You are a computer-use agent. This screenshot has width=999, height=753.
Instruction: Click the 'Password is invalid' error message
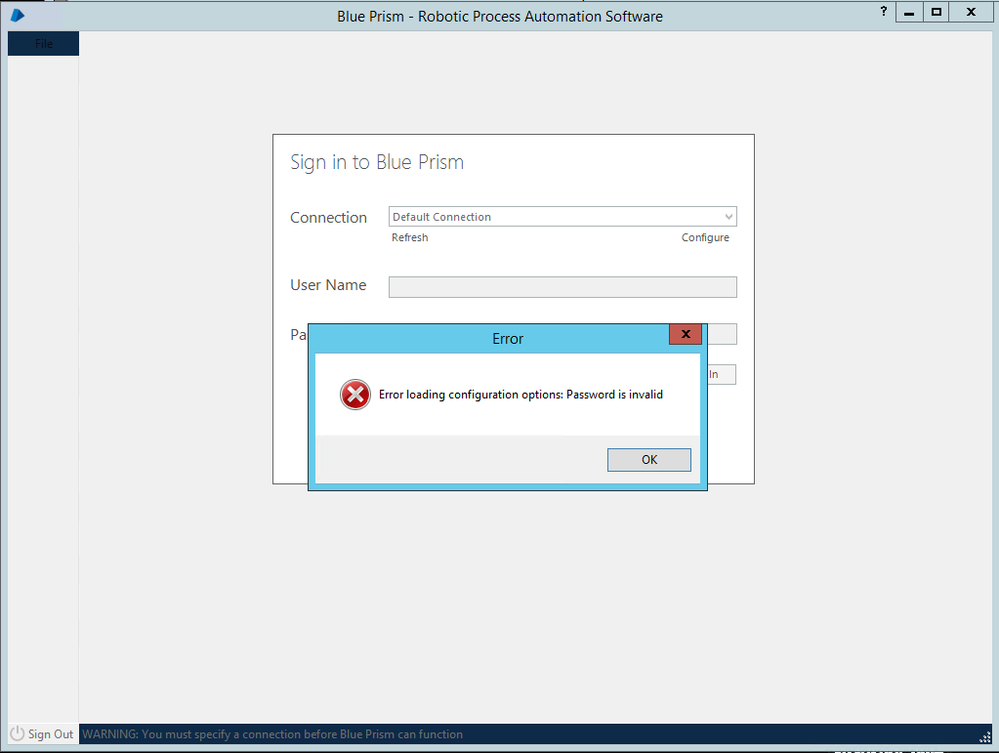coord(521,395)
